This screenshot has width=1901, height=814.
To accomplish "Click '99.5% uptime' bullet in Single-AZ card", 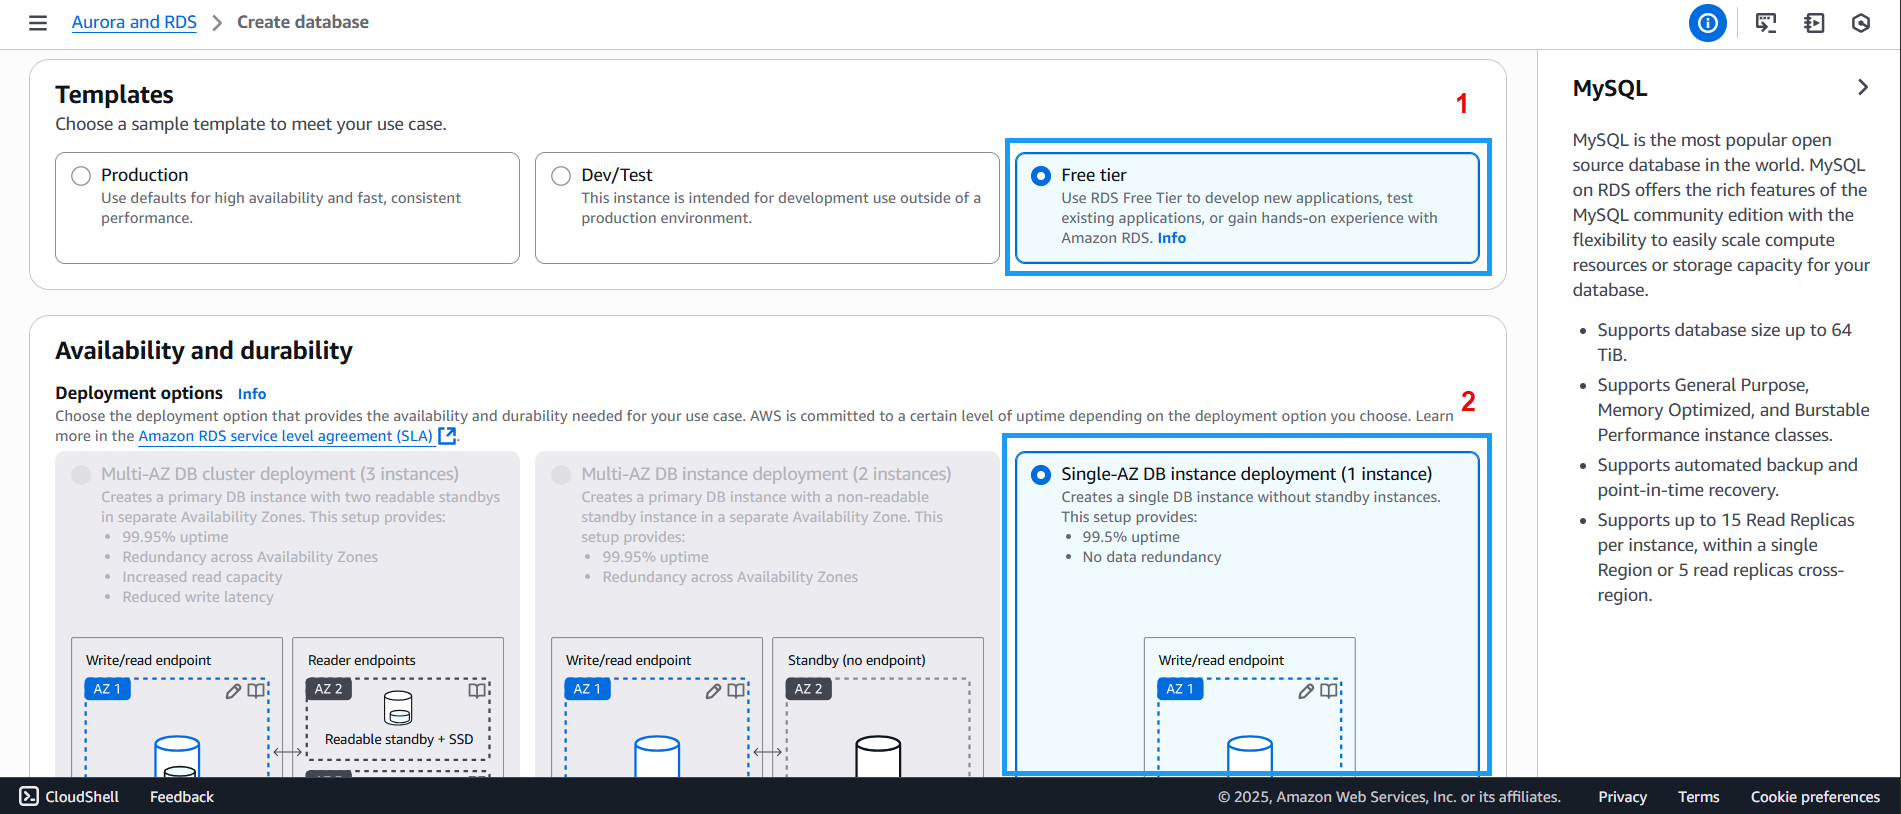I will point(1131,537).
